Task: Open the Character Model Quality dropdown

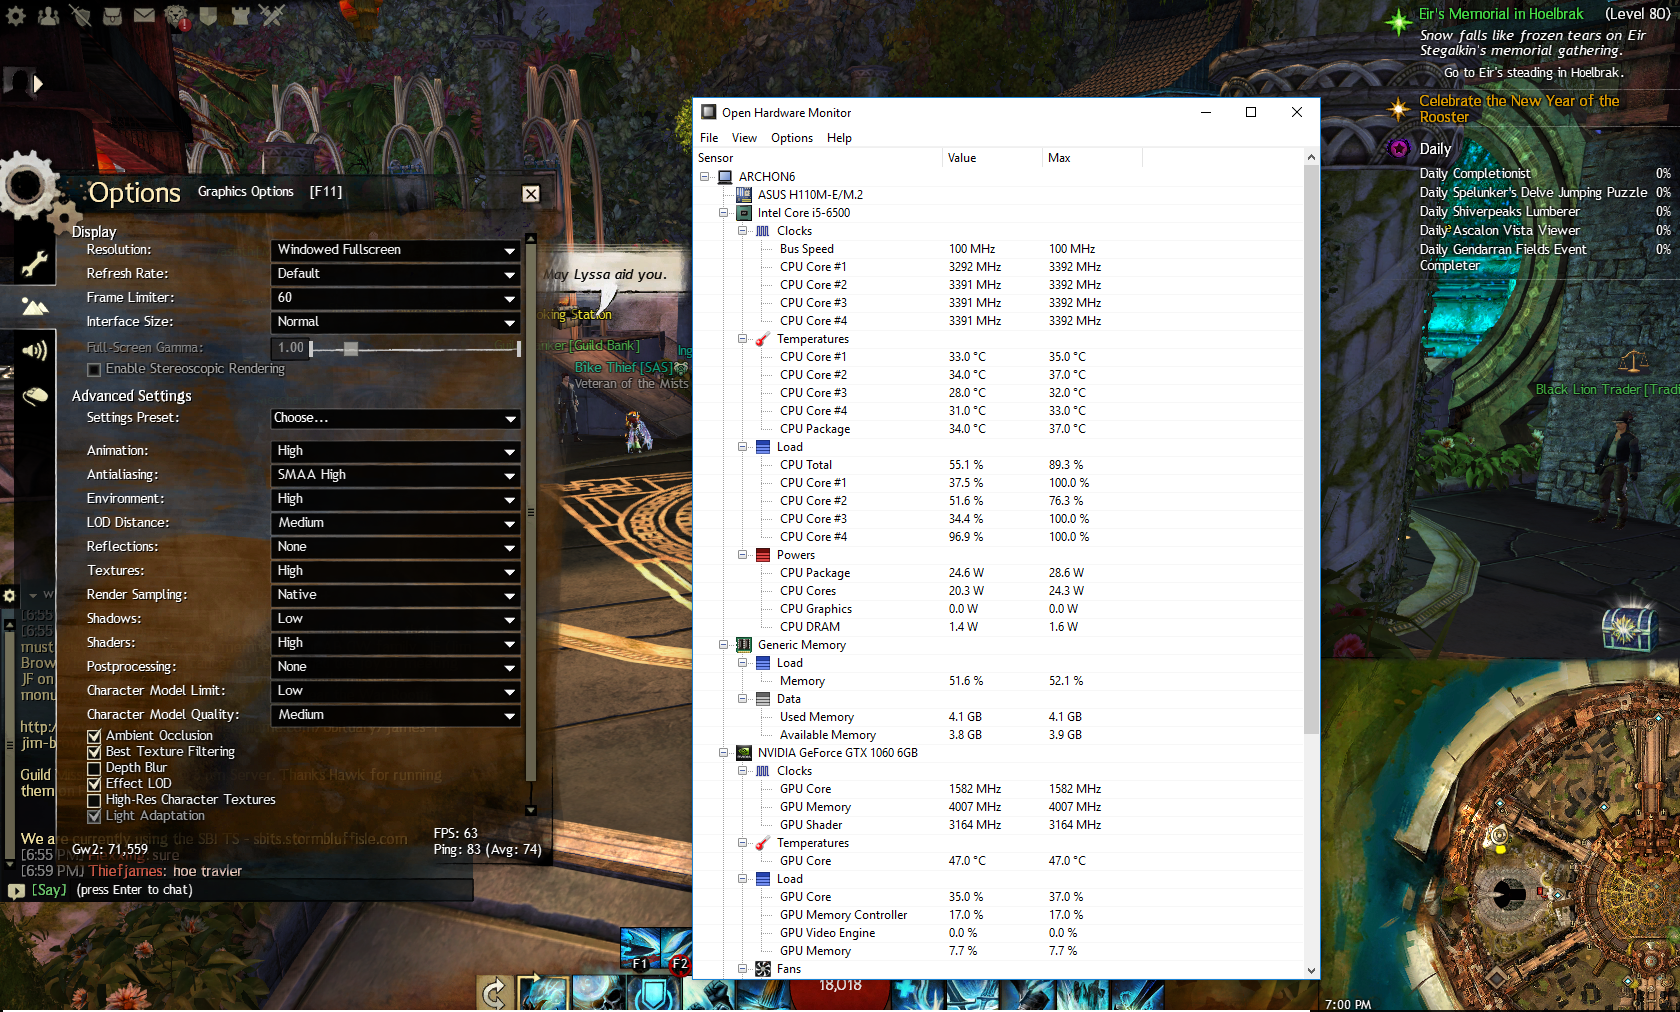Action: point(396,715)
